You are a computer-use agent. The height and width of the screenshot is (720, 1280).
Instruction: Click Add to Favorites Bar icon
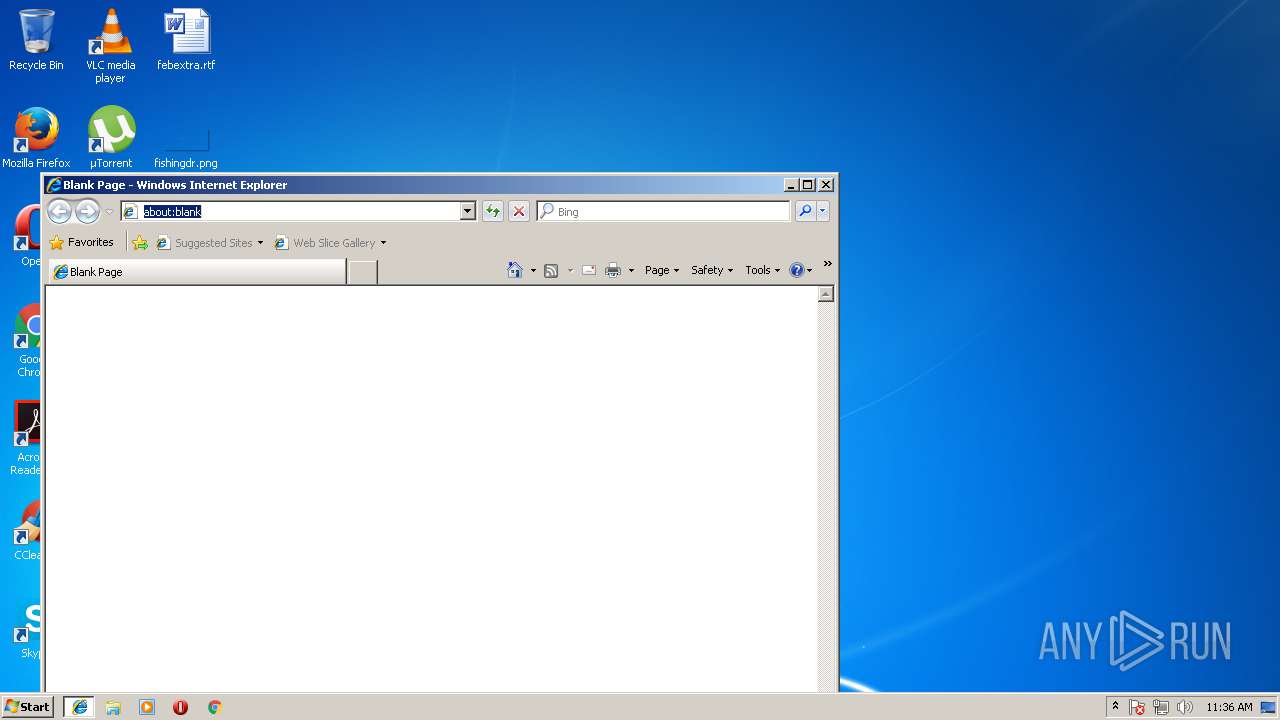pos(140,242)
